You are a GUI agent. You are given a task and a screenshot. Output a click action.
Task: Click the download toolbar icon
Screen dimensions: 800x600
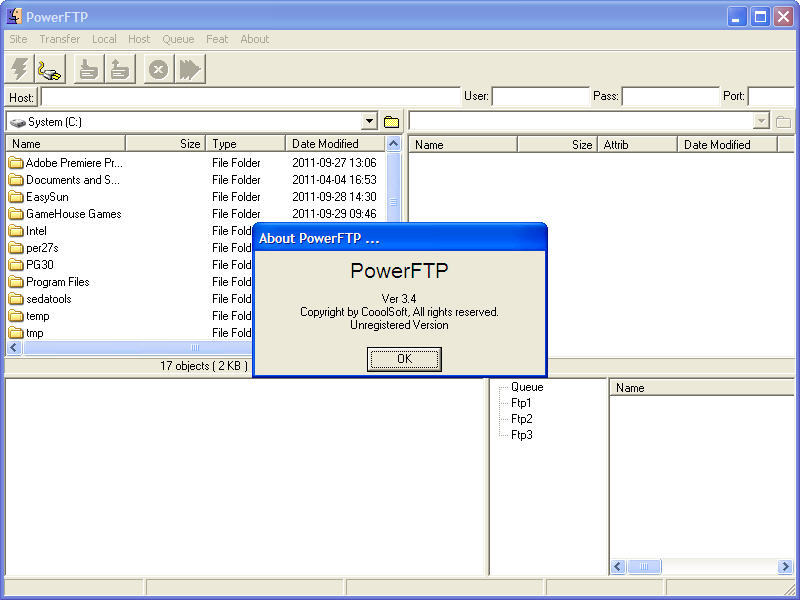click(89, 69)
